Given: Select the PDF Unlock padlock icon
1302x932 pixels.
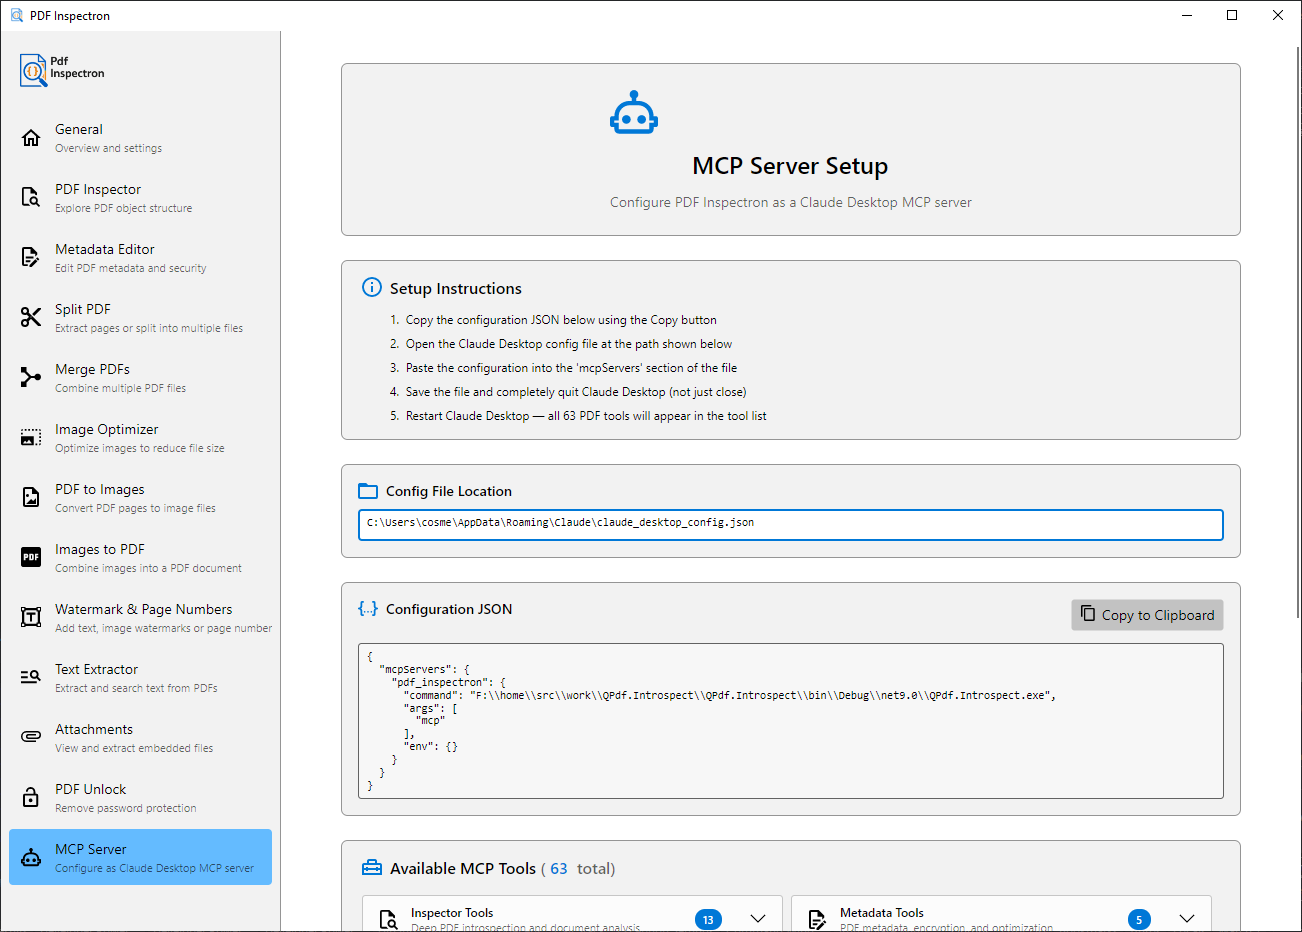Looking at the screenshot, I should tap(31, 798).
